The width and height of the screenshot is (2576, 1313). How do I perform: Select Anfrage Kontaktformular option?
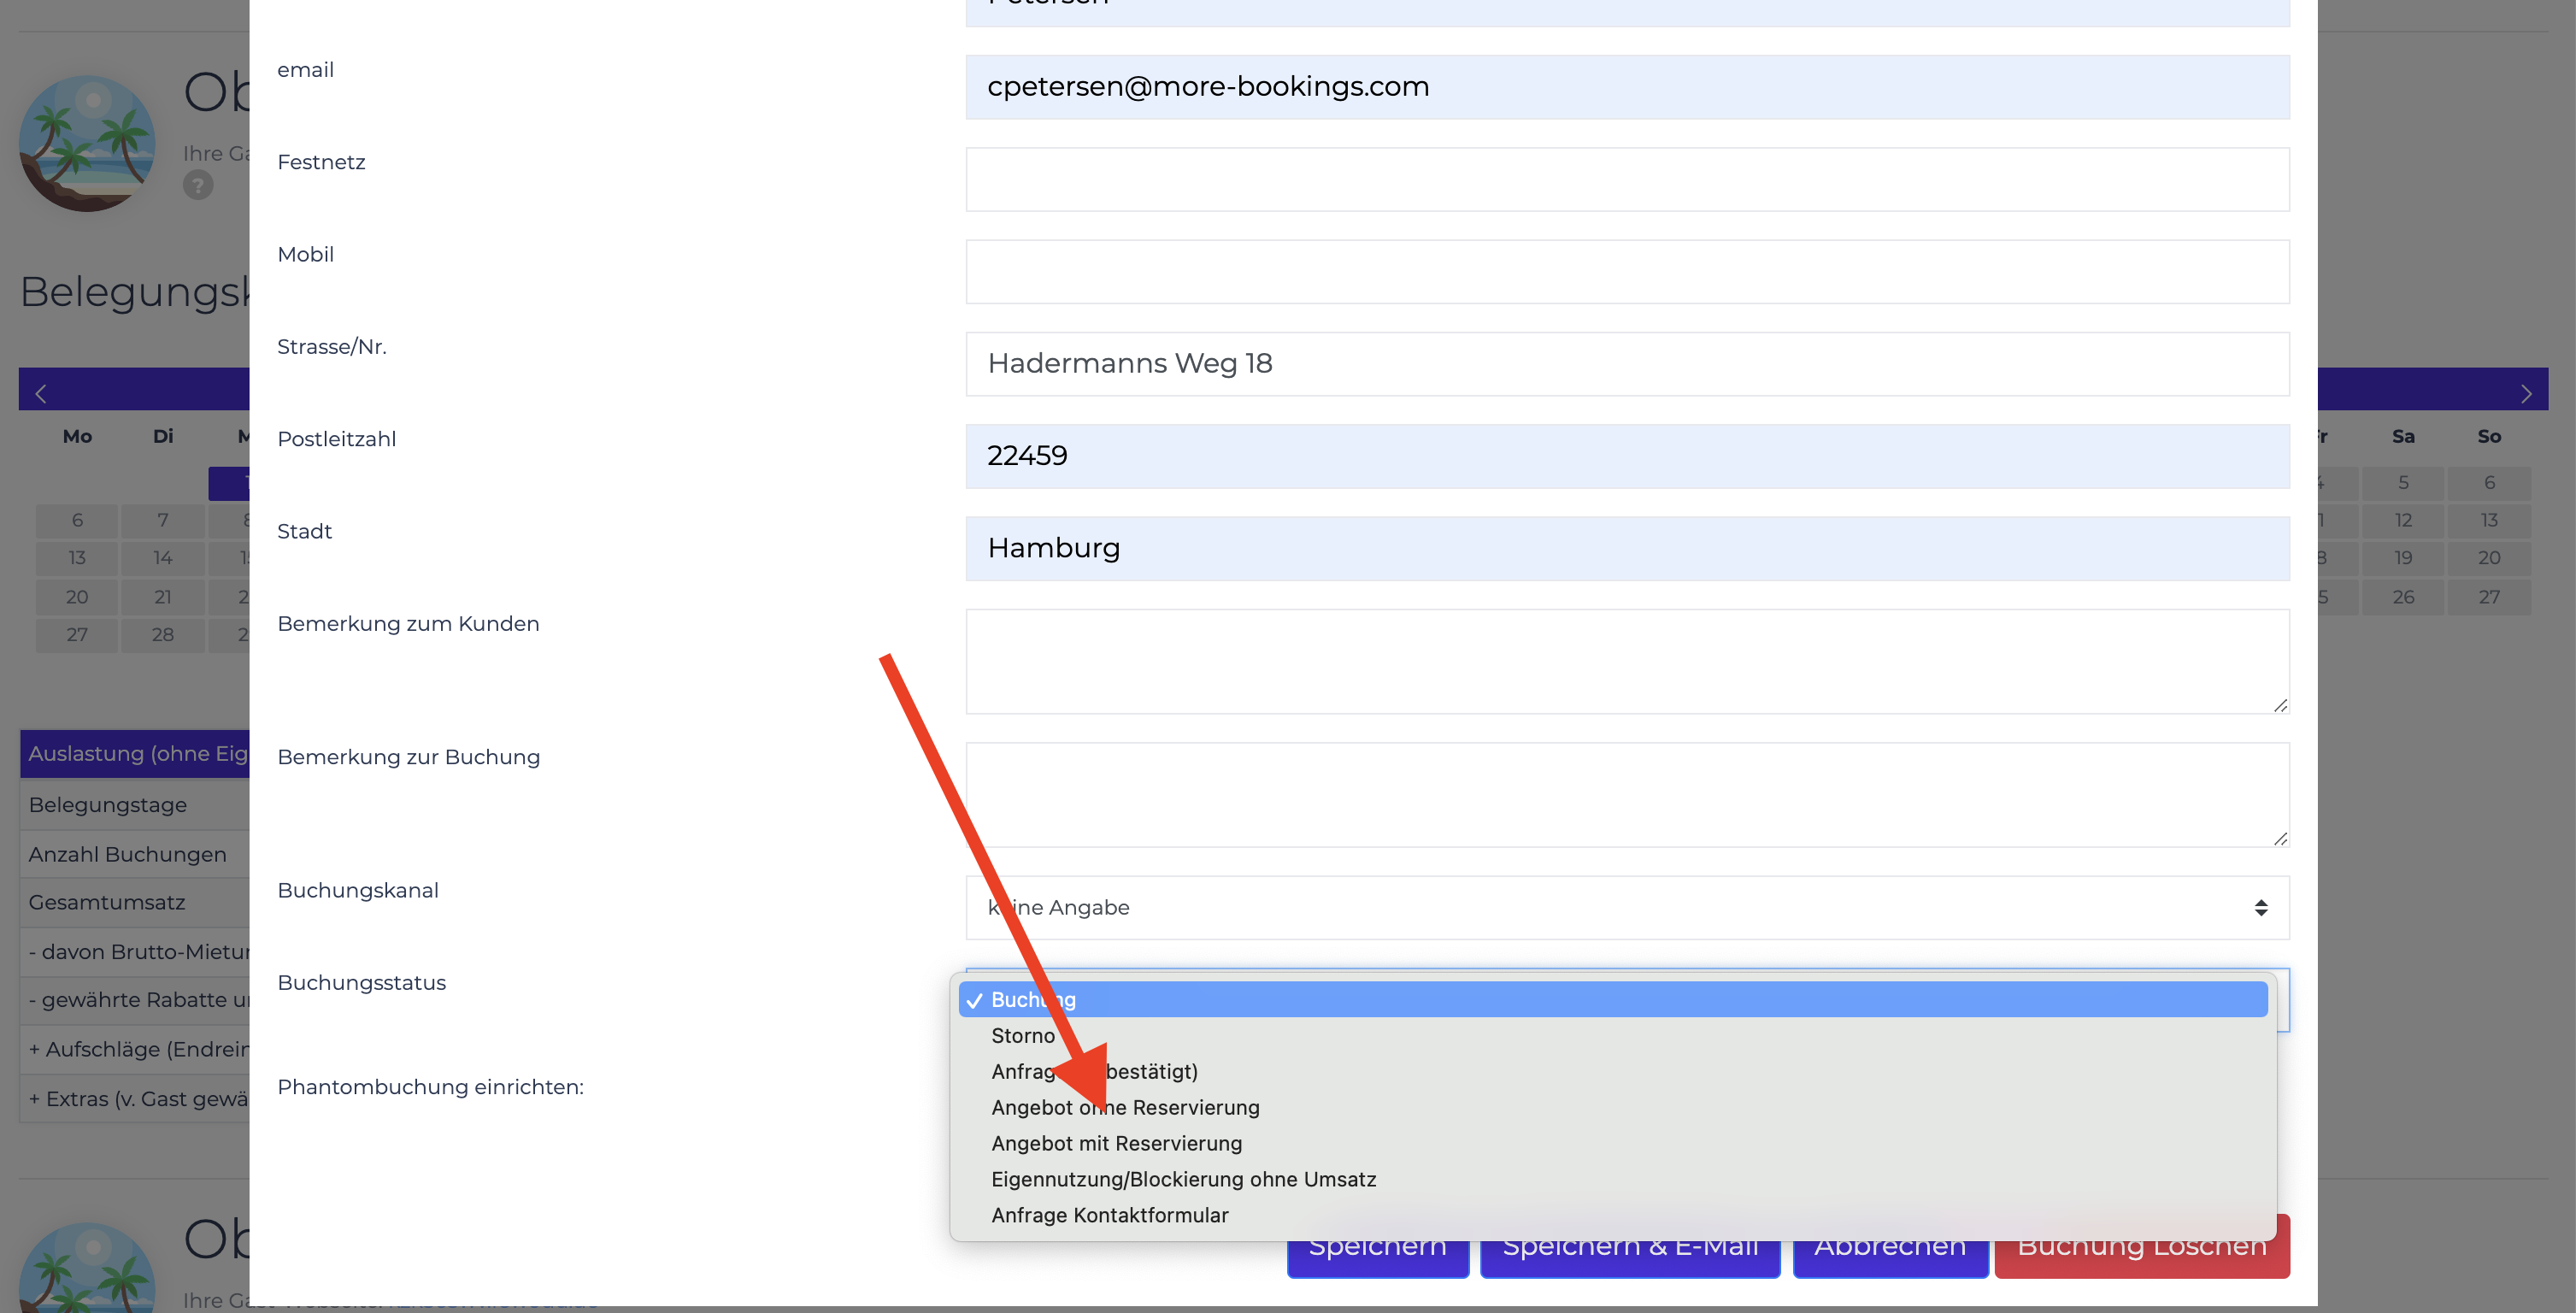click(x=1612, y=1215)
